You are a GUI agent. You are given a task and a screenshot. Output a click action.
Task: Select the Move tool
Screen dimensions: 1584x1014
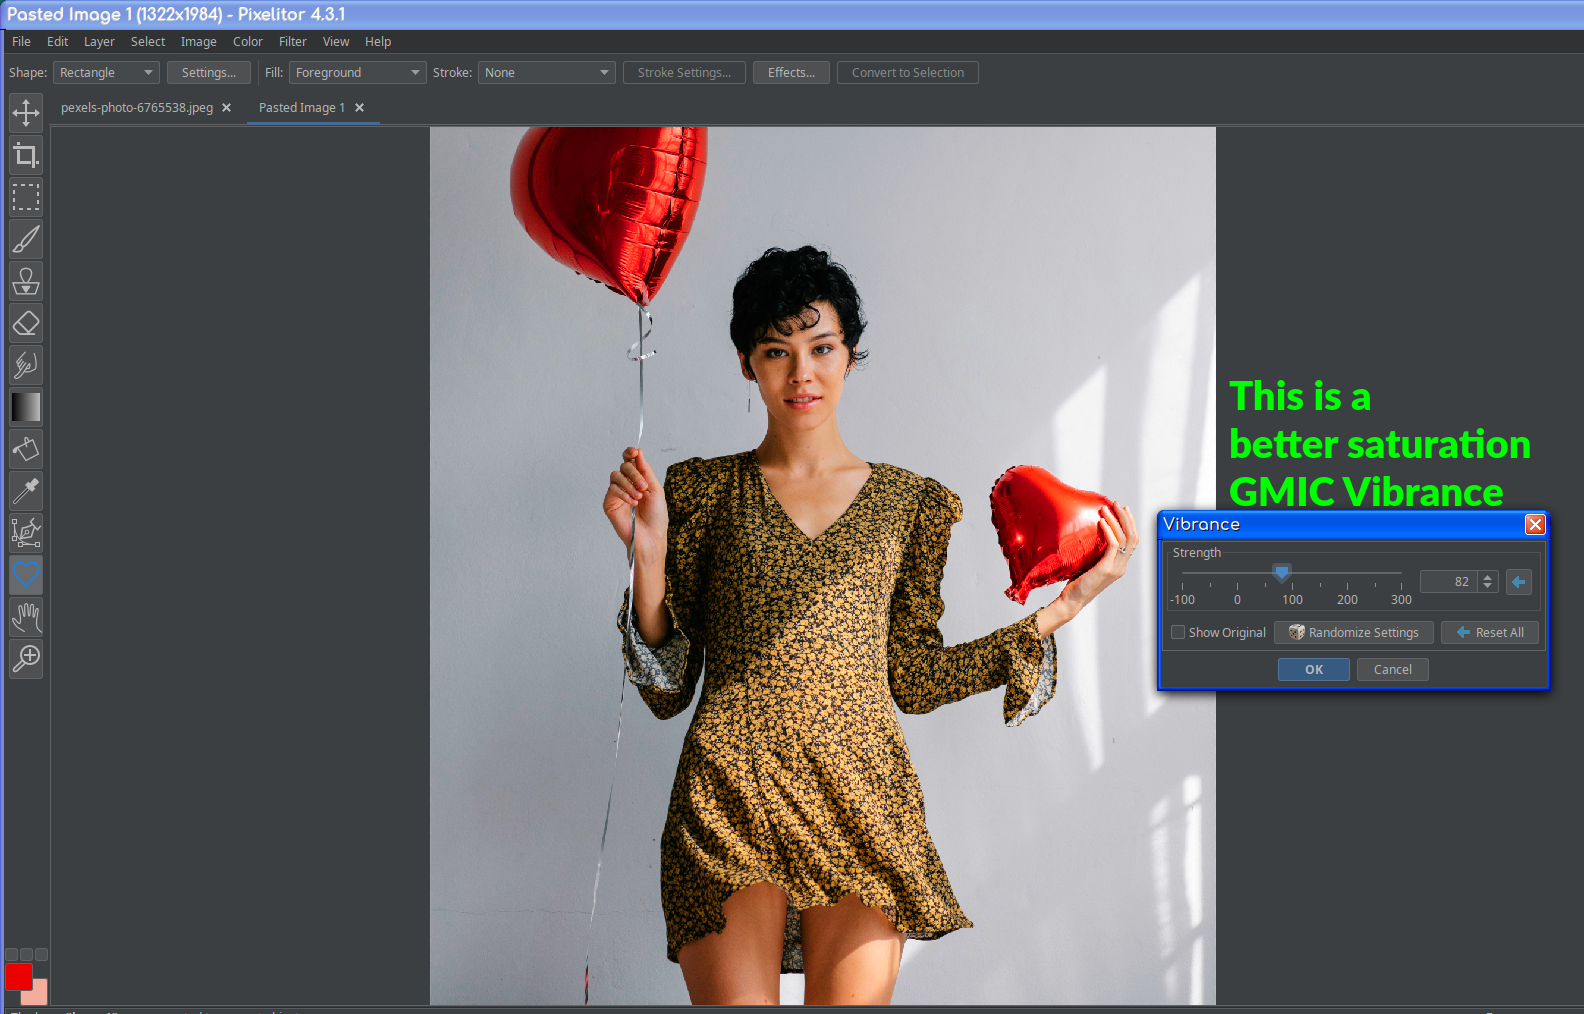(26, 113)
